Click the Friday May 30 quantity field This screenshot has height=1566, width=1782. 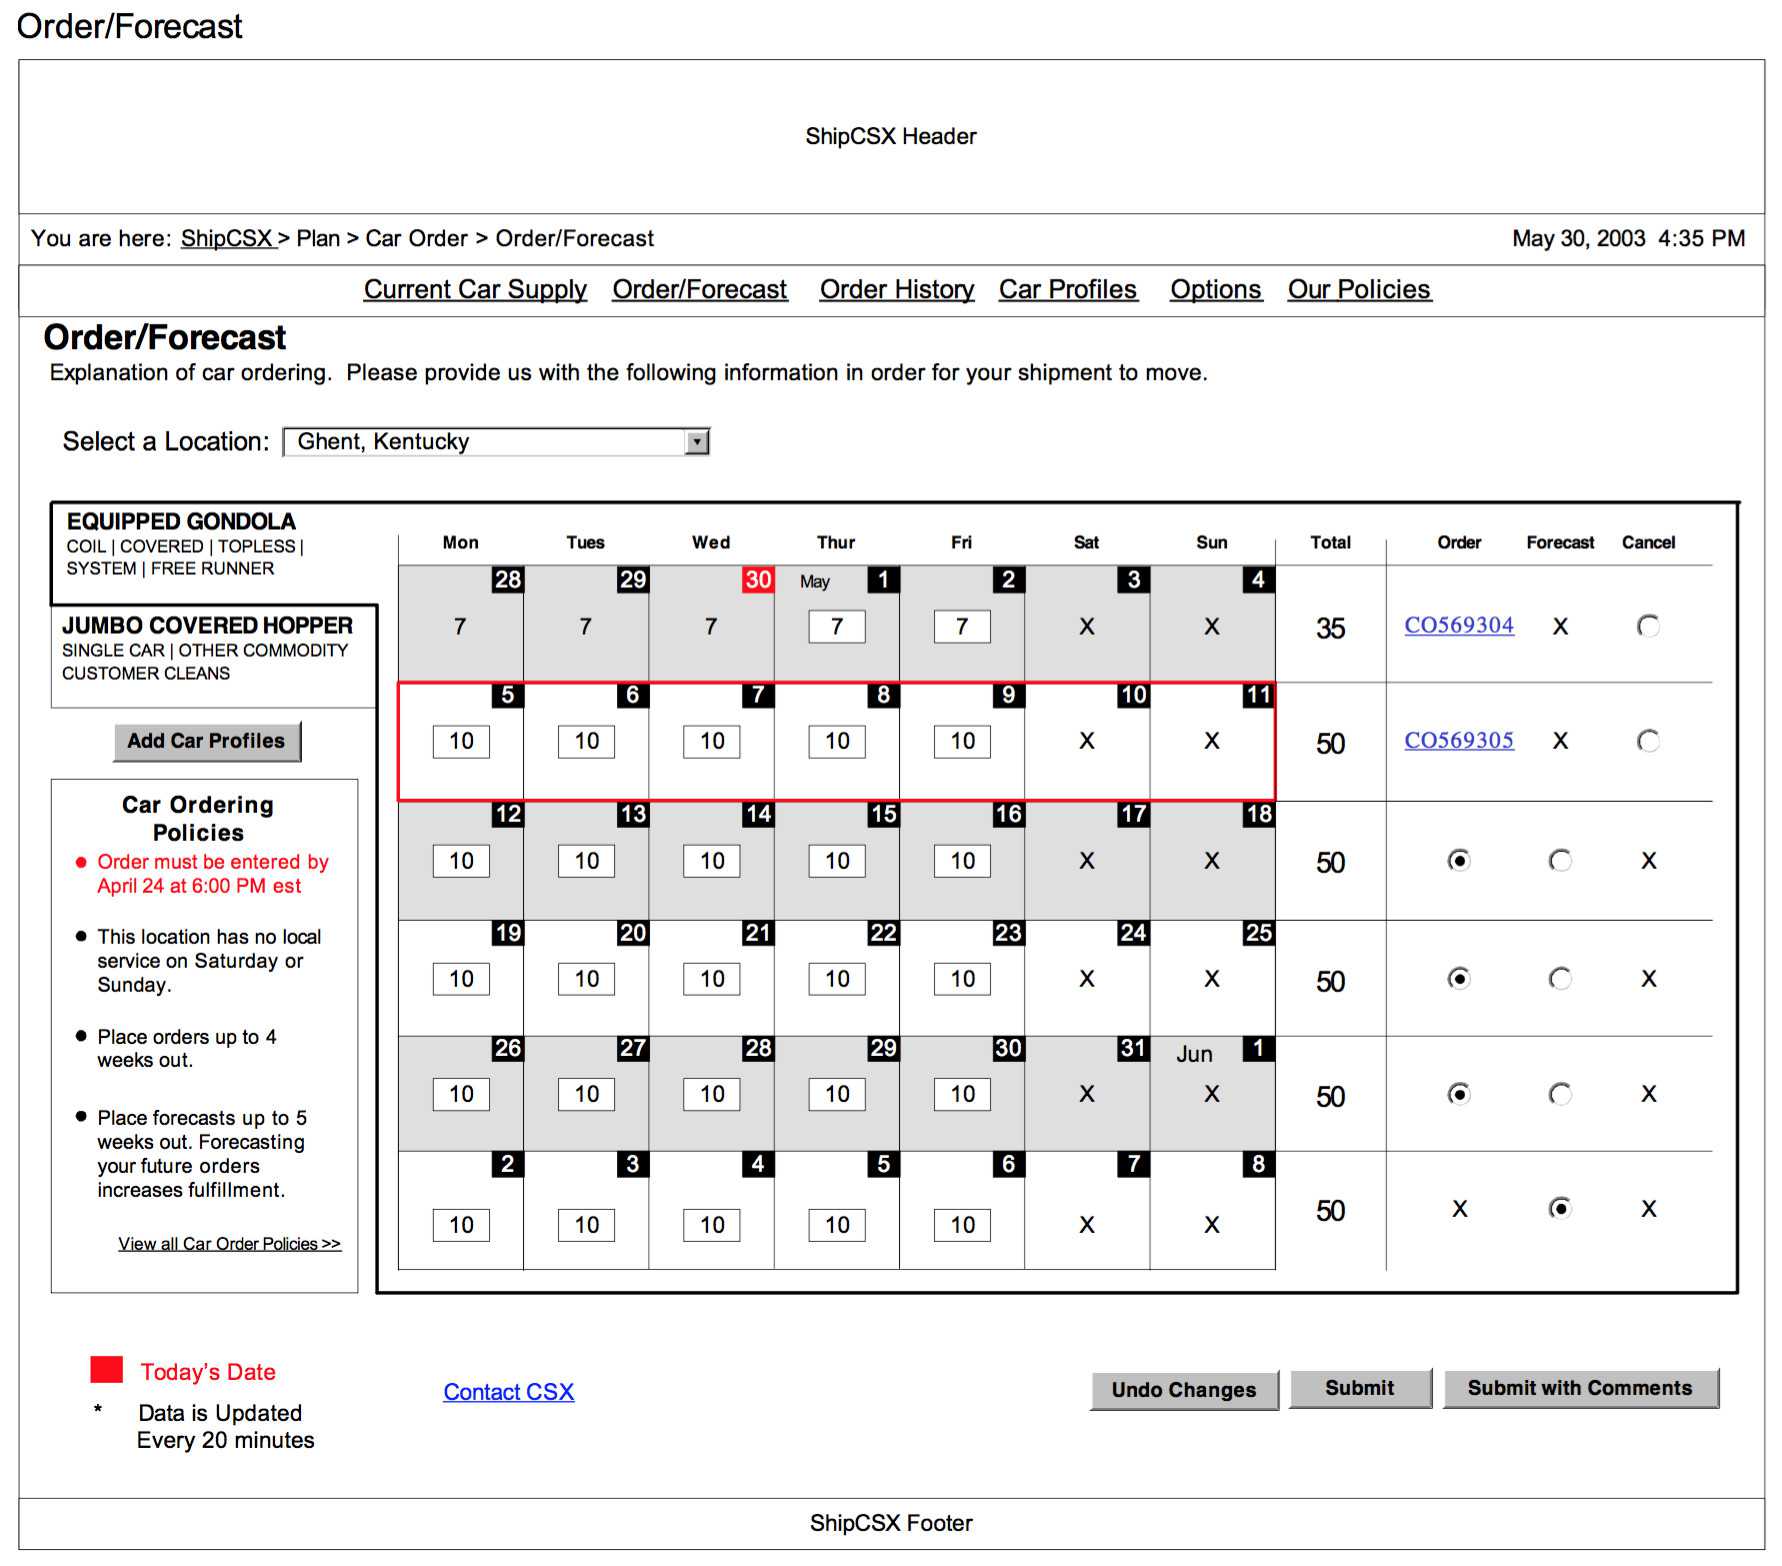point(962,1095)
